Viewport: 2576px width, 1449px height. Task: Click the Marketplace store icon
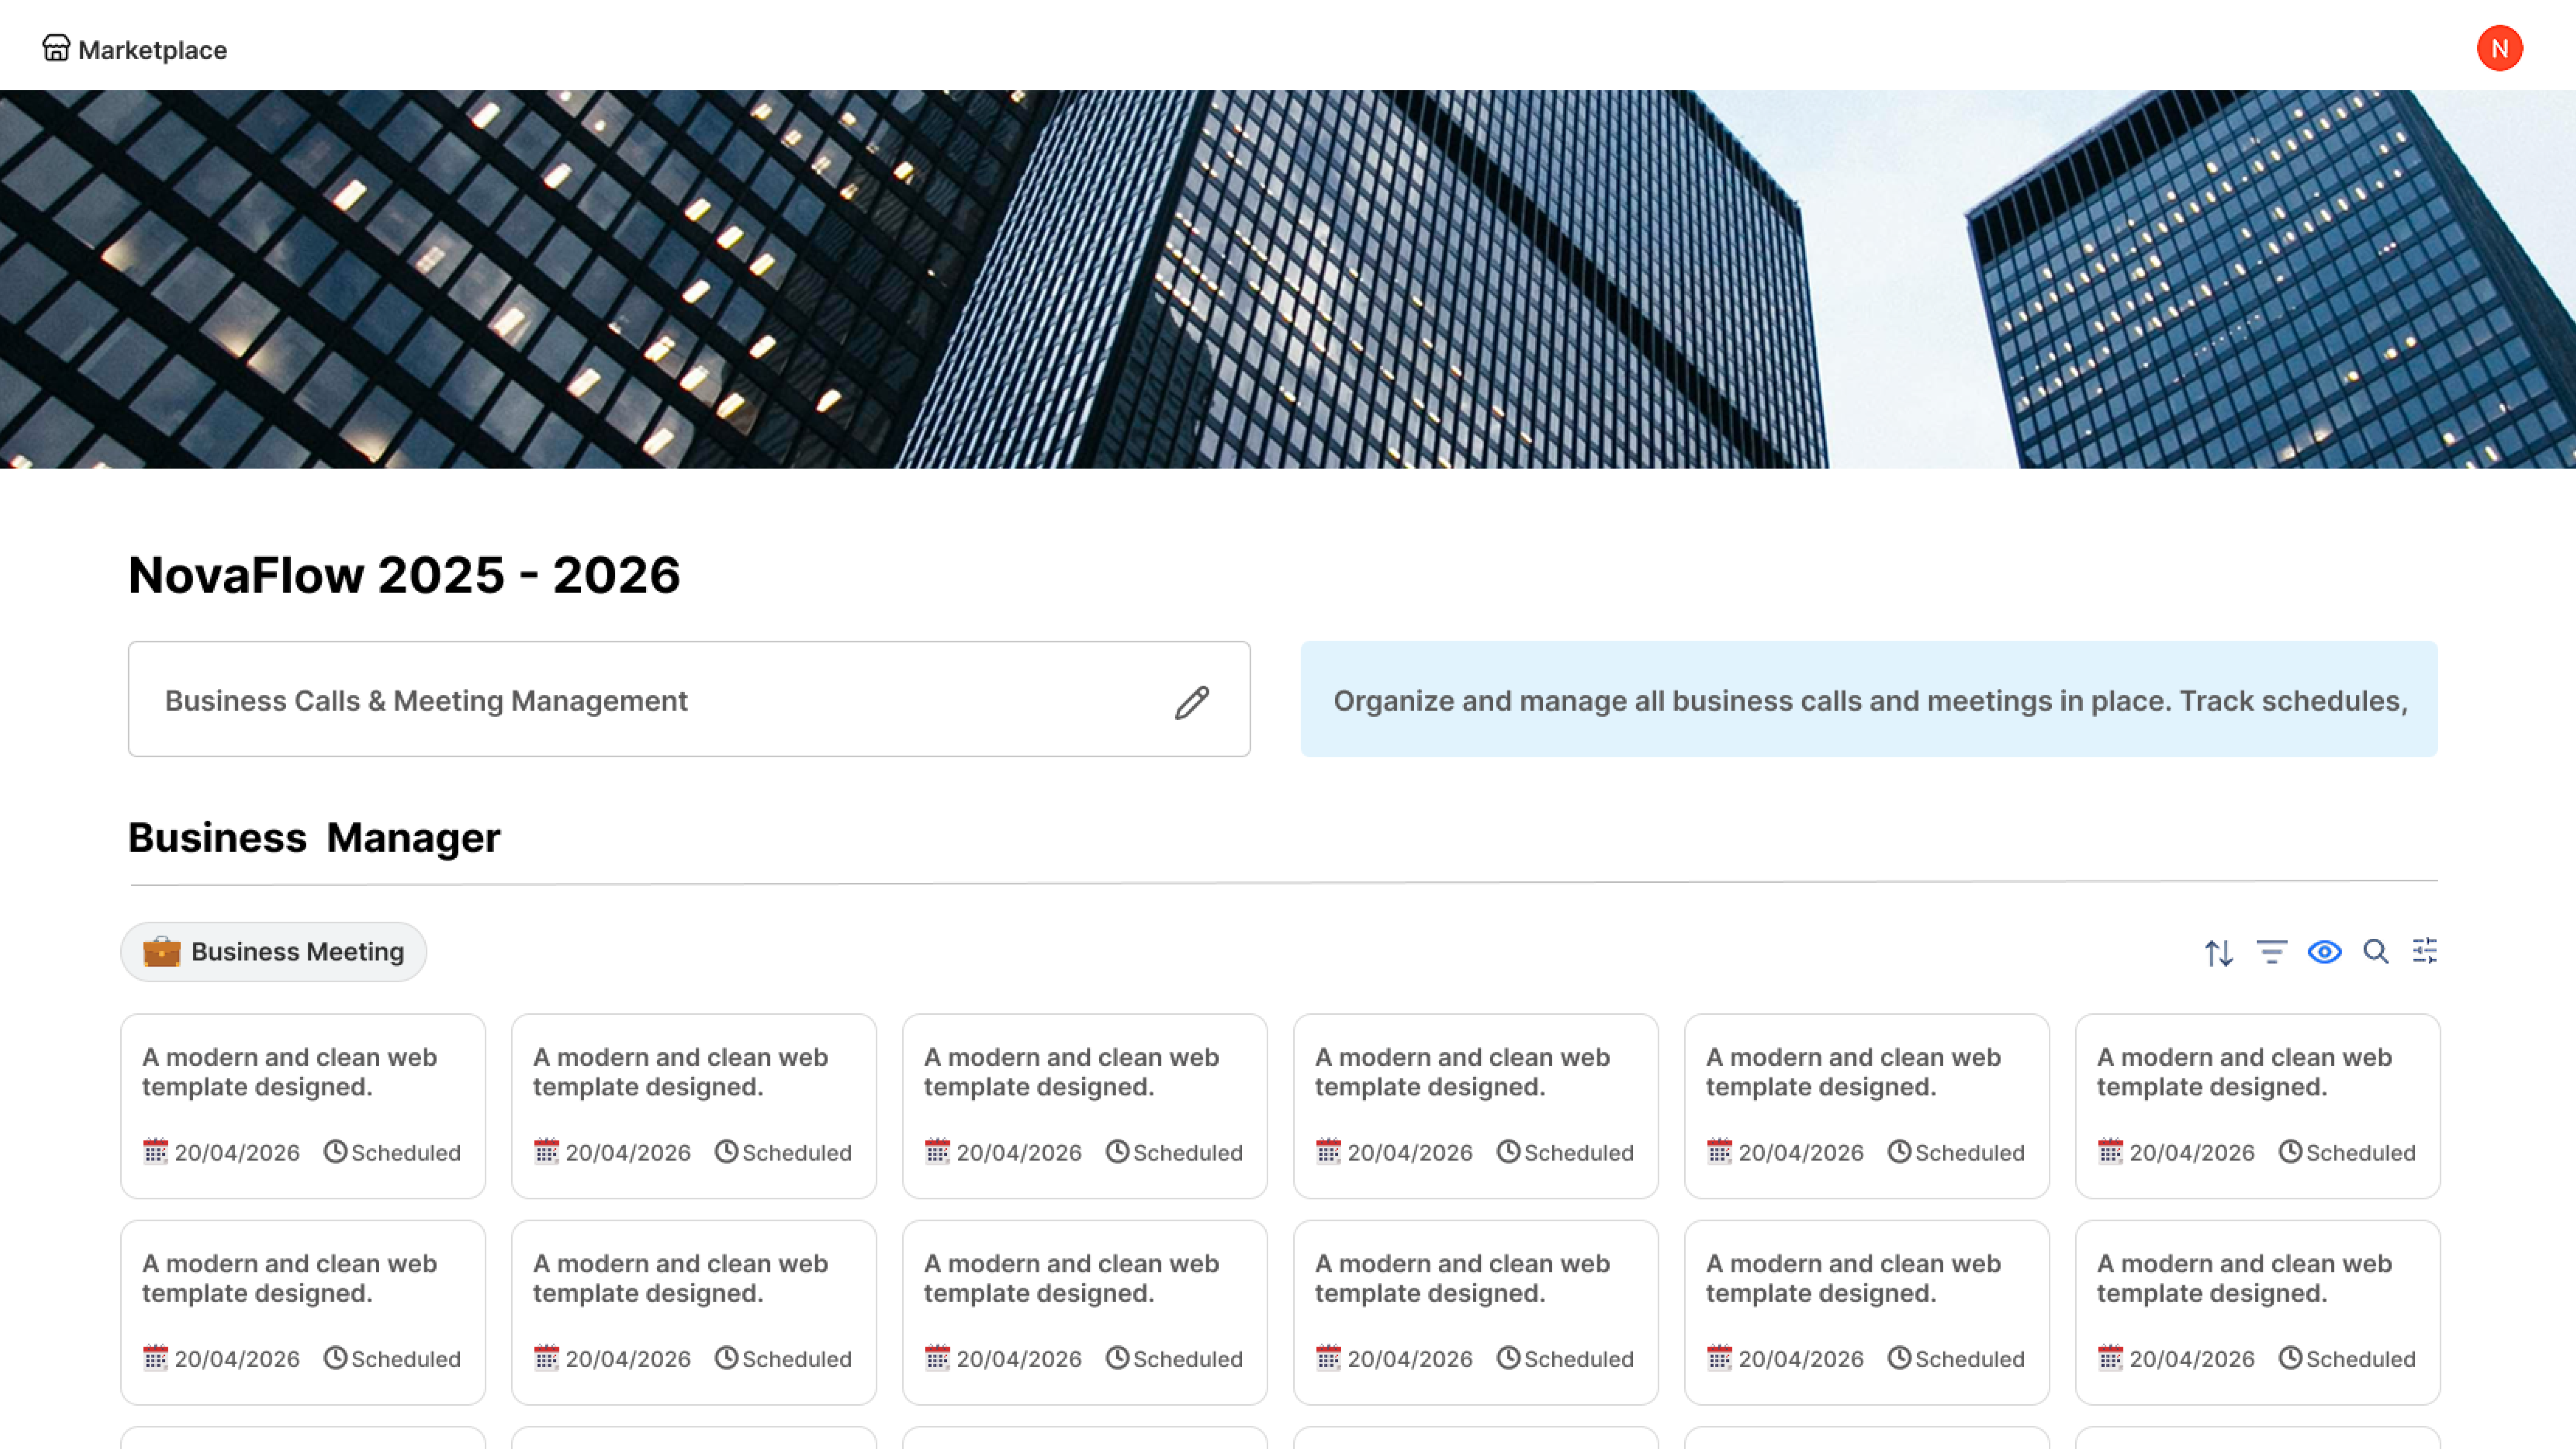pyautogui.click(x=56, y=48)
